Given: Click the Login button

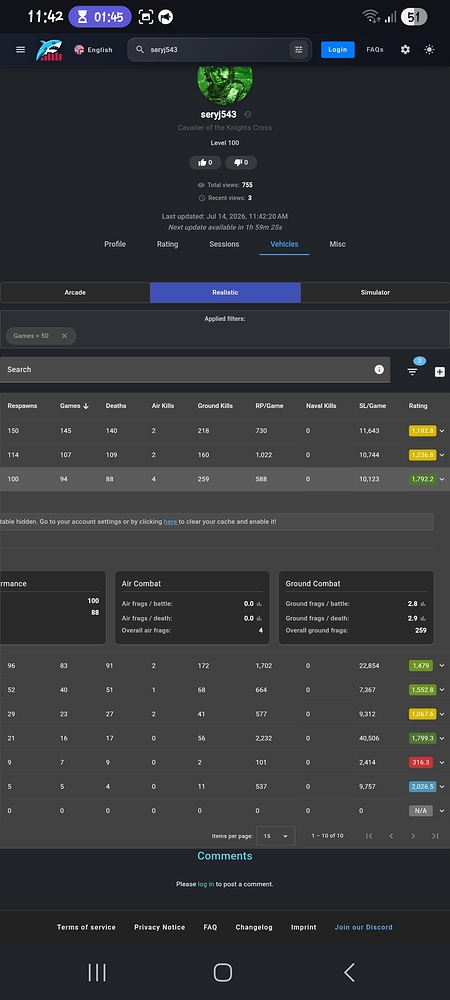Looking at the screenshot, I should point(338,50).
